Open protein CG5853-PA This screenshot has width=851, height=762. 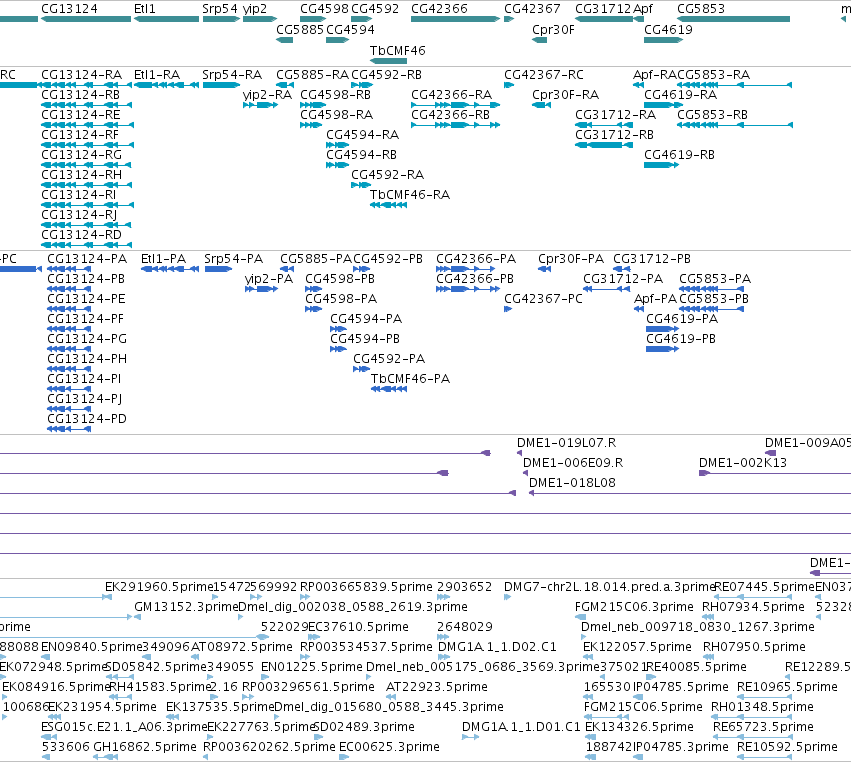pyautogui.click(x=715, y=279)
